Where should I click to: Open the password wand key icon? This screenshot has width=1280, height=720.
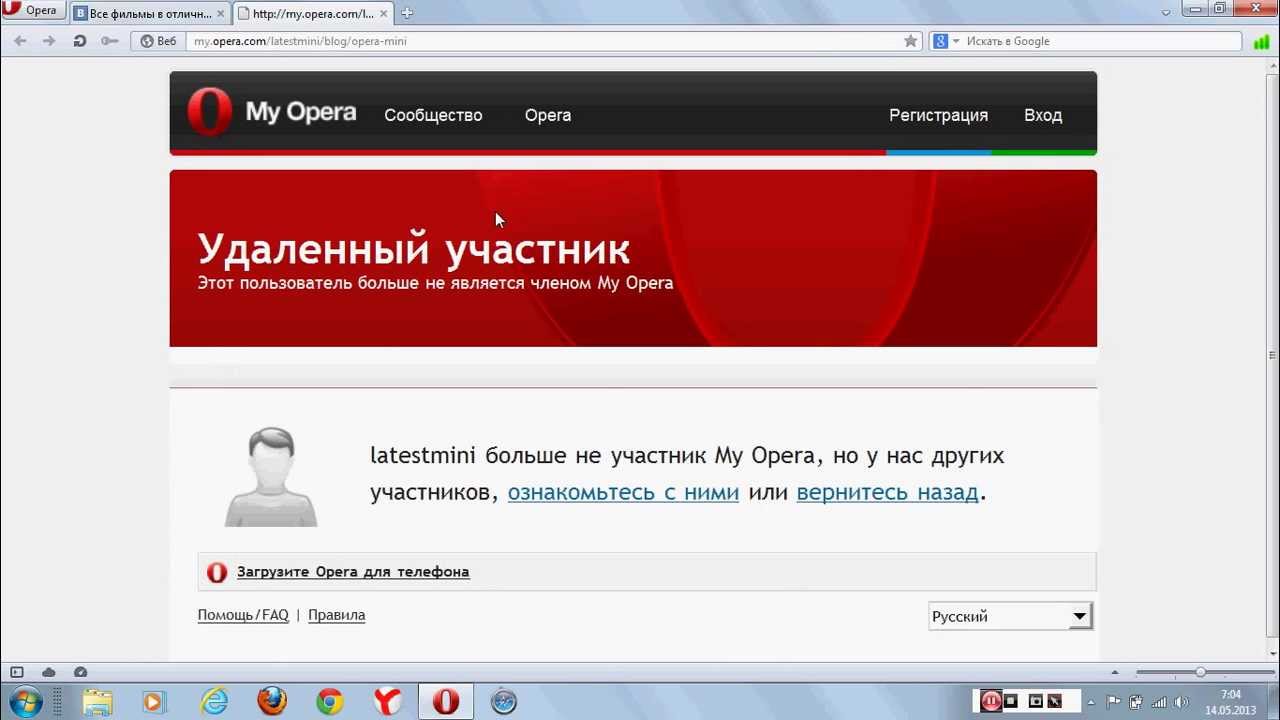click(109, 41)
